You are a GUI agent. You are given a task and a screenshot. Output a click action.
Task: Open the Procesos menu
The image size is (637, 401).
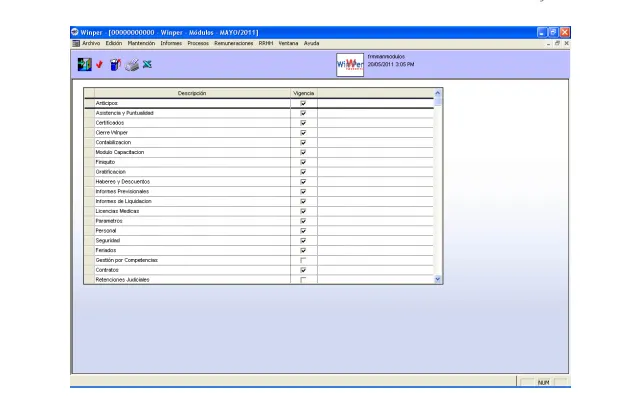(198, 43)
